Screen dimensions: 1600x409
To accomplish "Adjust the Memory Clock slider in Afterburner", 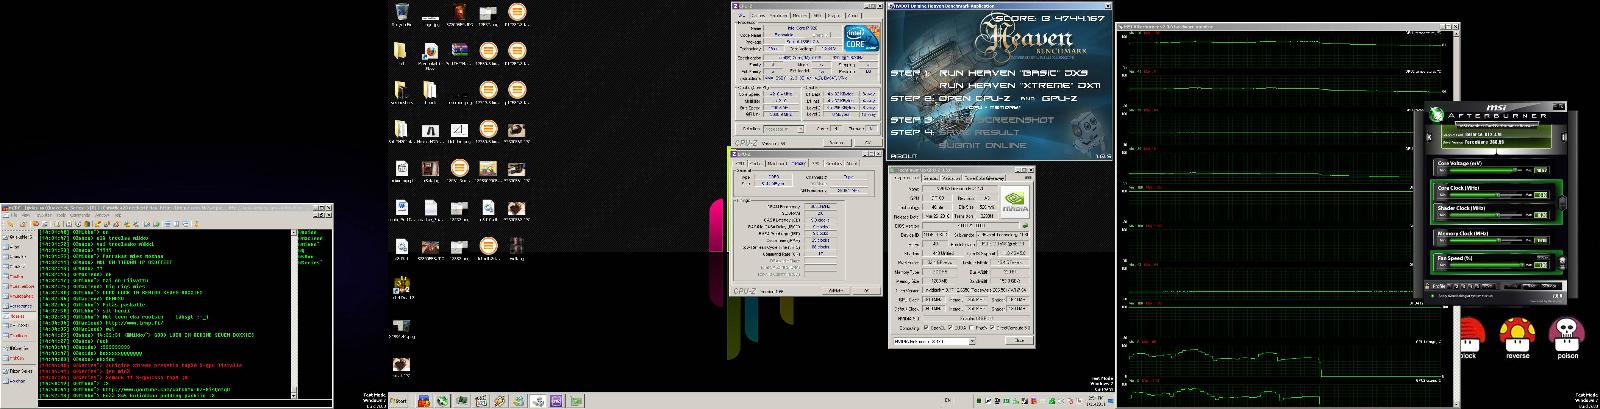I will 1485,239.
